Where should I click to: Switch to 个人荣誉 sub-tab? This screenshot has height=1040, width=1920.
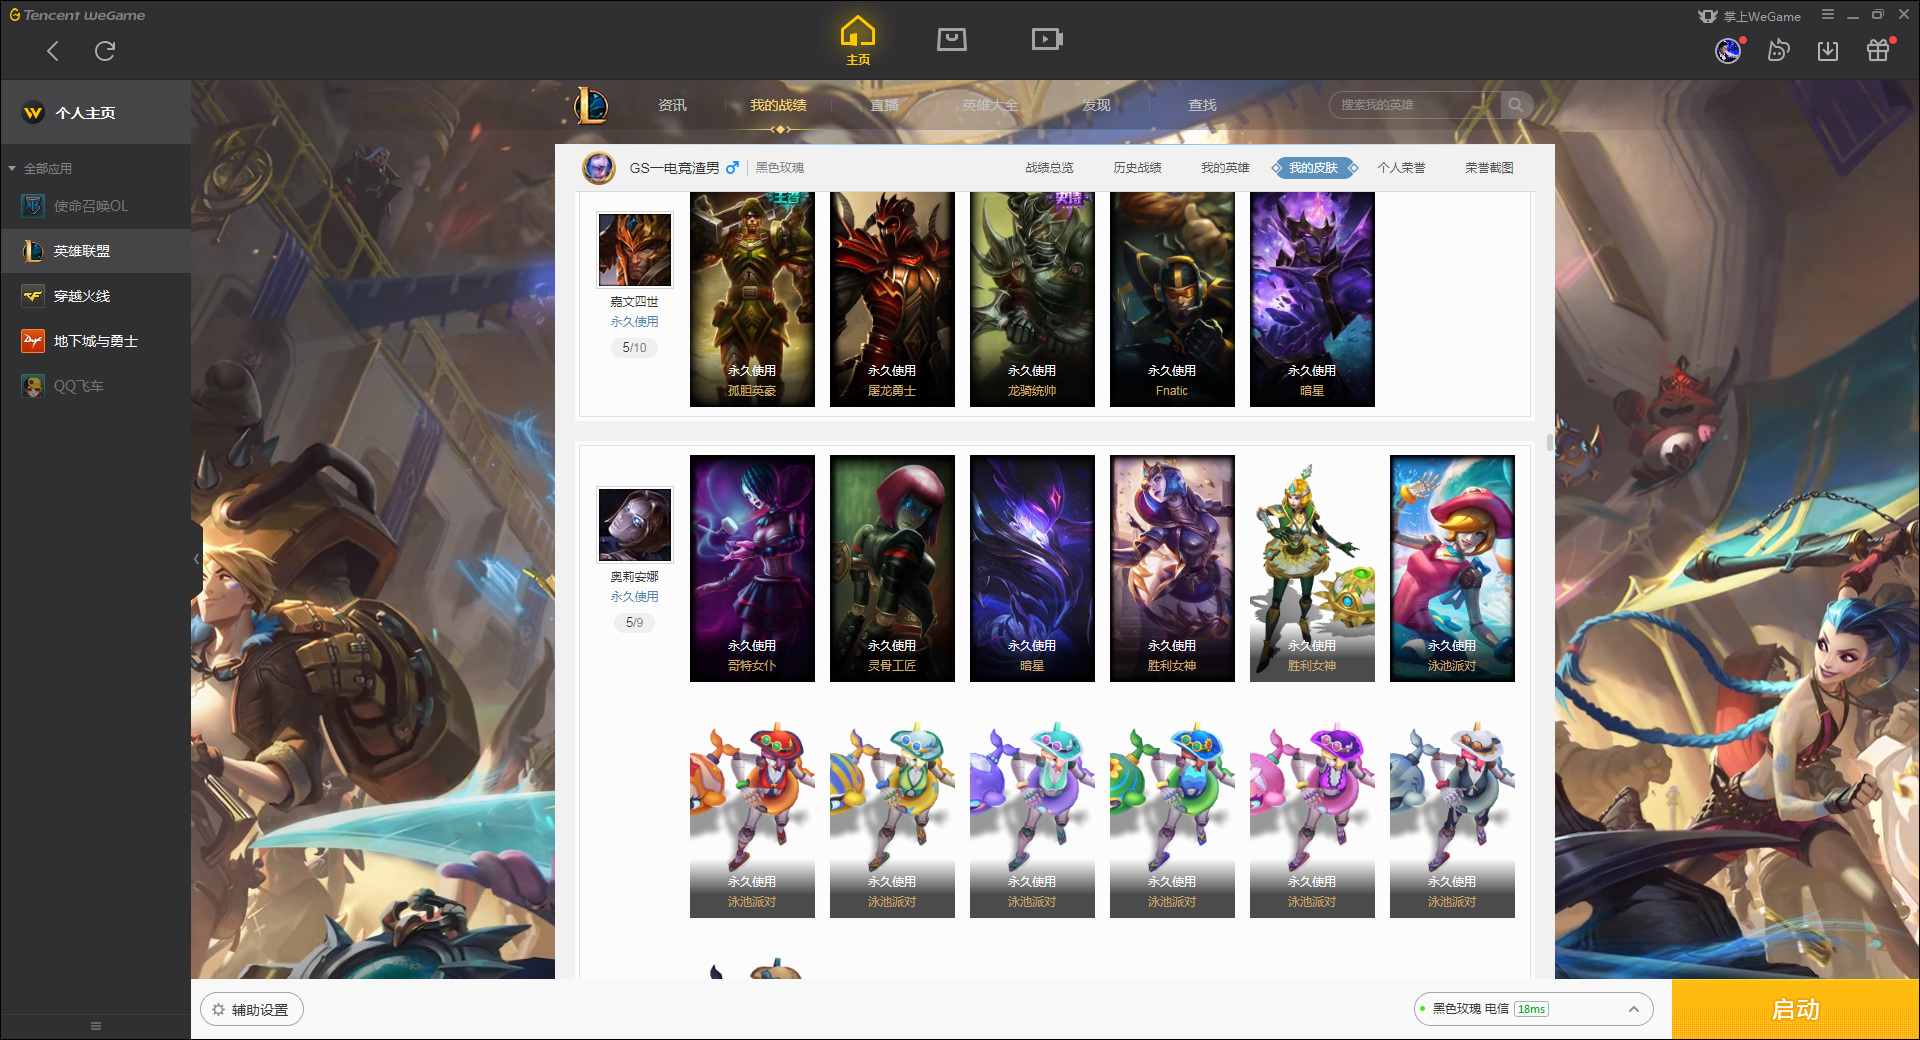pyautogui.click(x=1401, y=168)
